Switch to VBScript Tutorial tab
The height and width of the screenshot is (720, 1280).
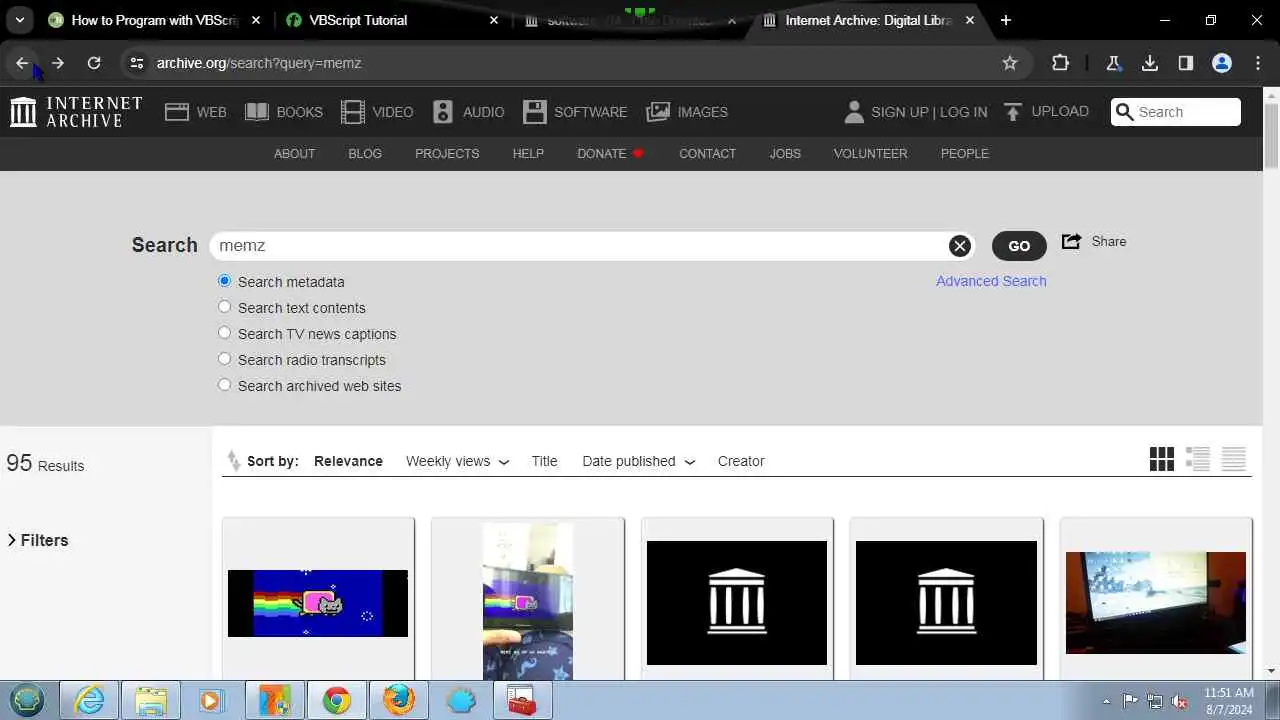392,20
